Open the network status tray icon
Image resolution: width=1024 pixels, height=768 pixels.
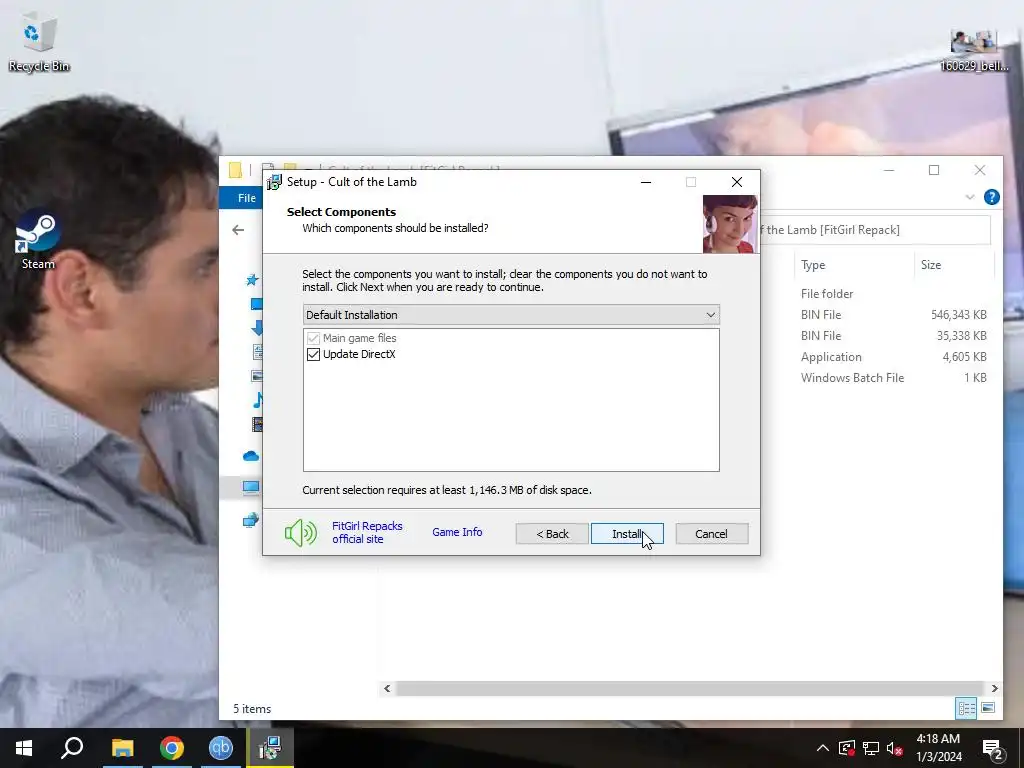871,748
